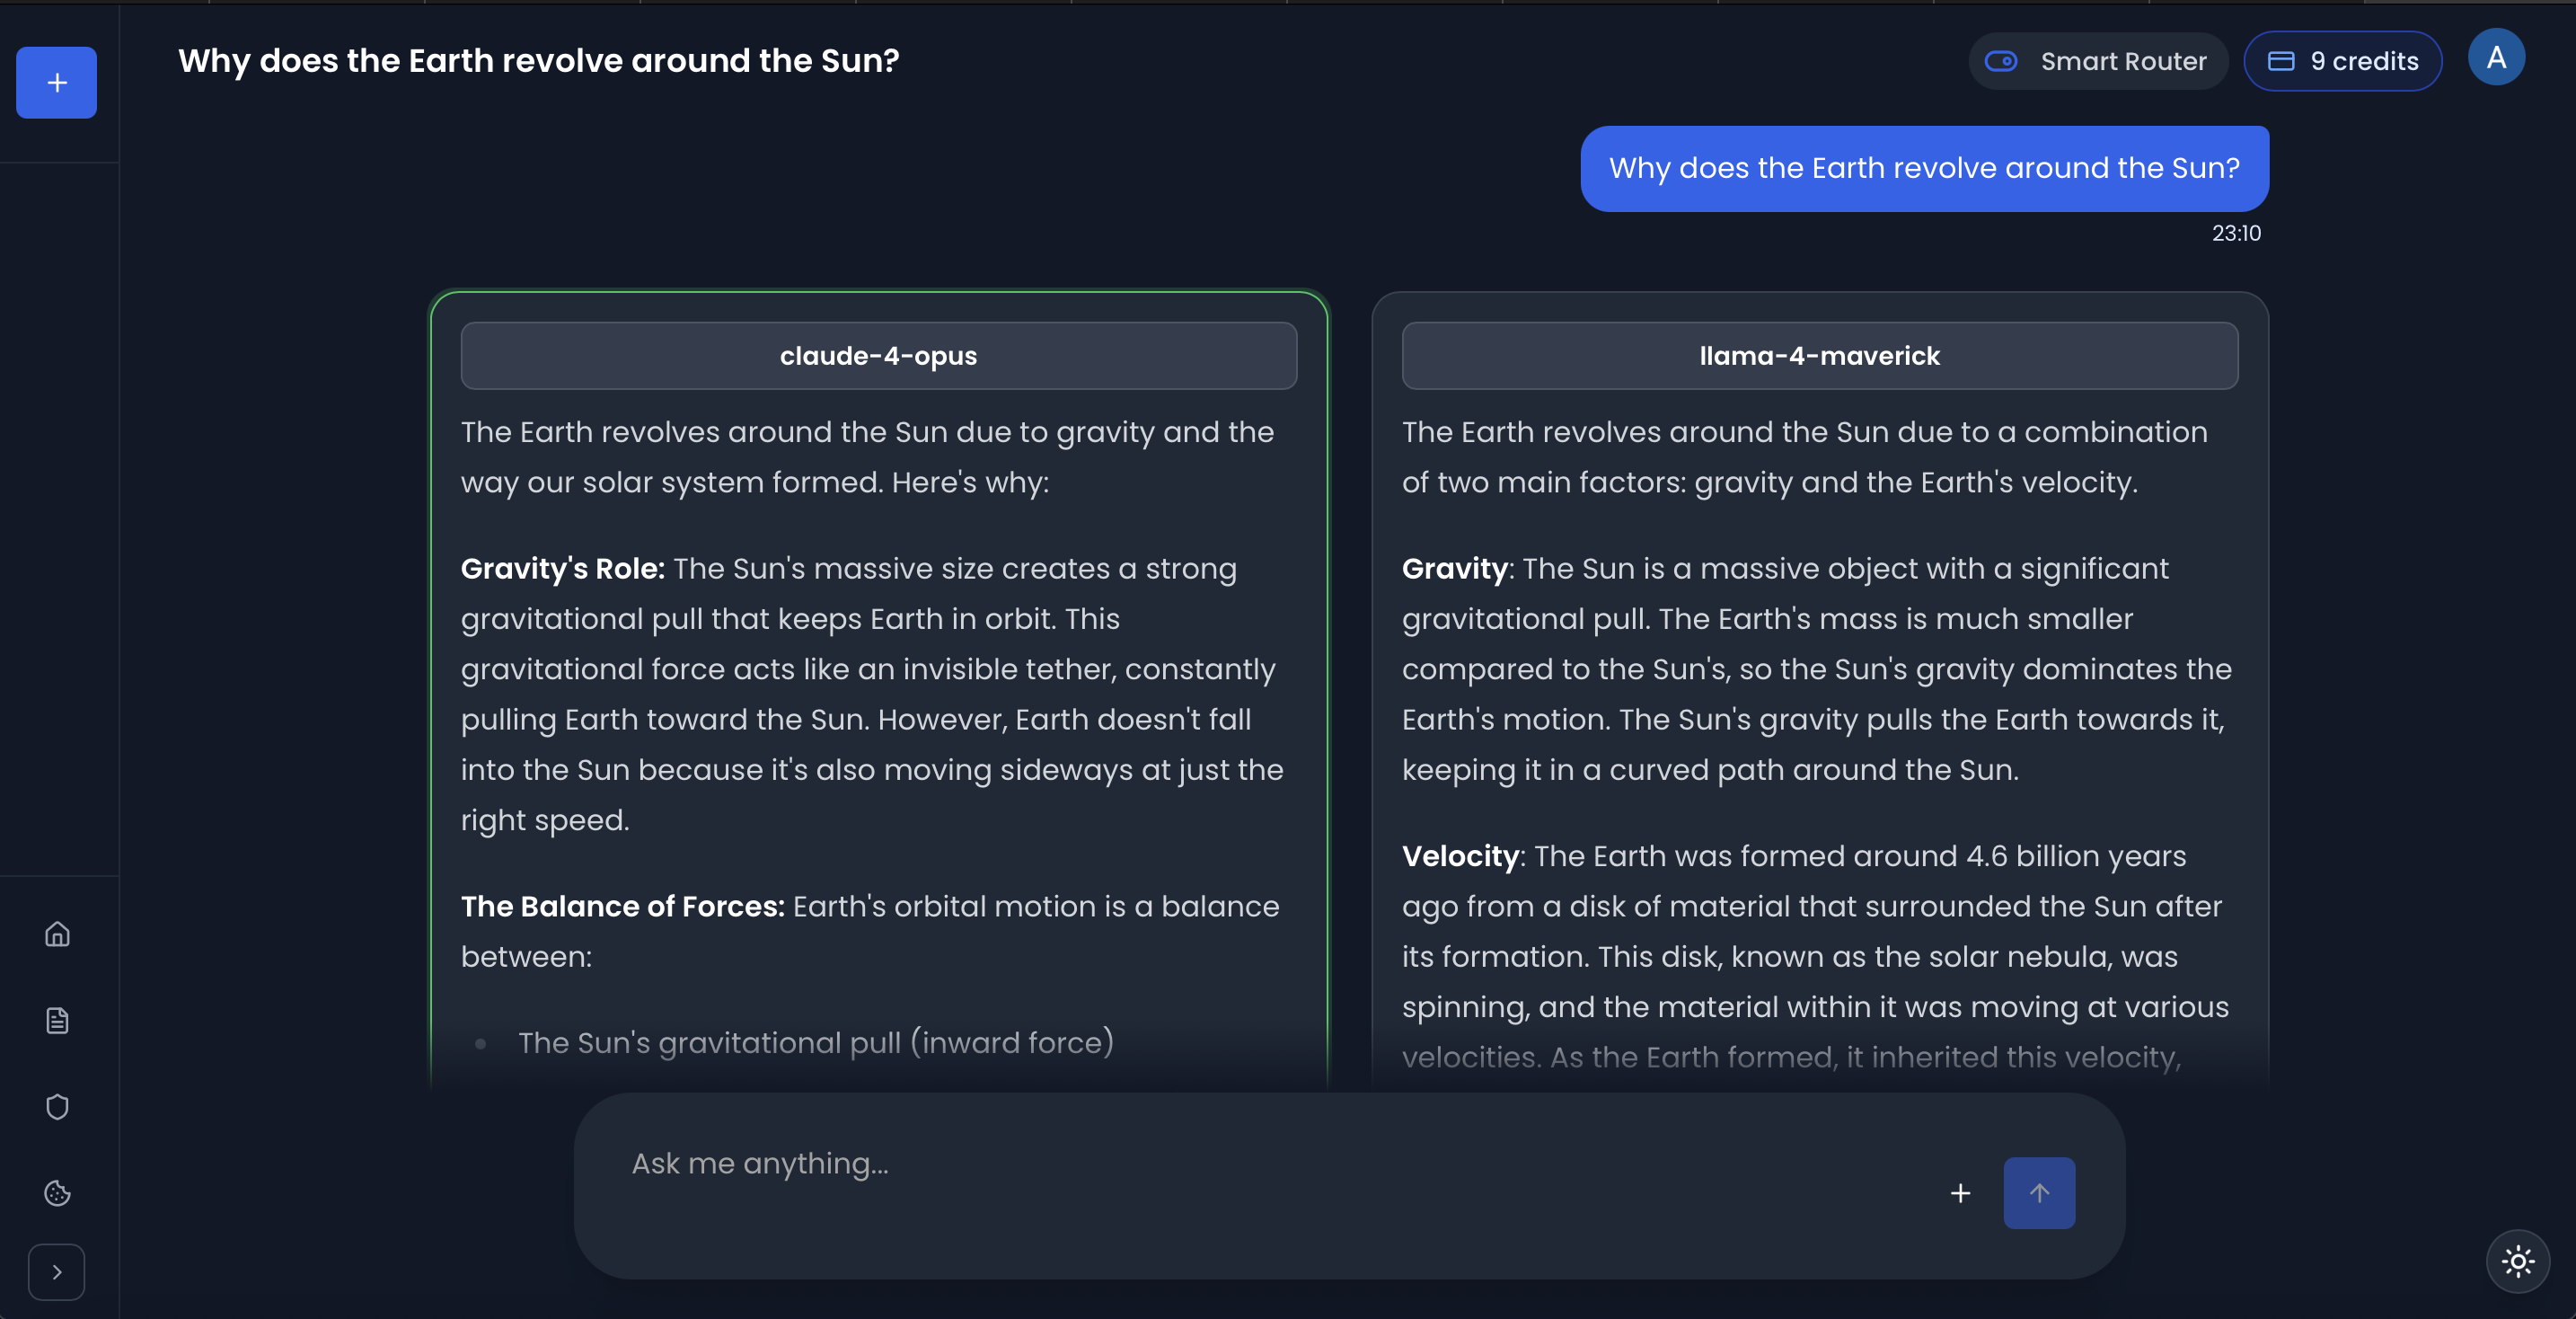Select the llama-4-maverick model header
This screenshot has height=1319, width=2576.
pos(1819,355)
